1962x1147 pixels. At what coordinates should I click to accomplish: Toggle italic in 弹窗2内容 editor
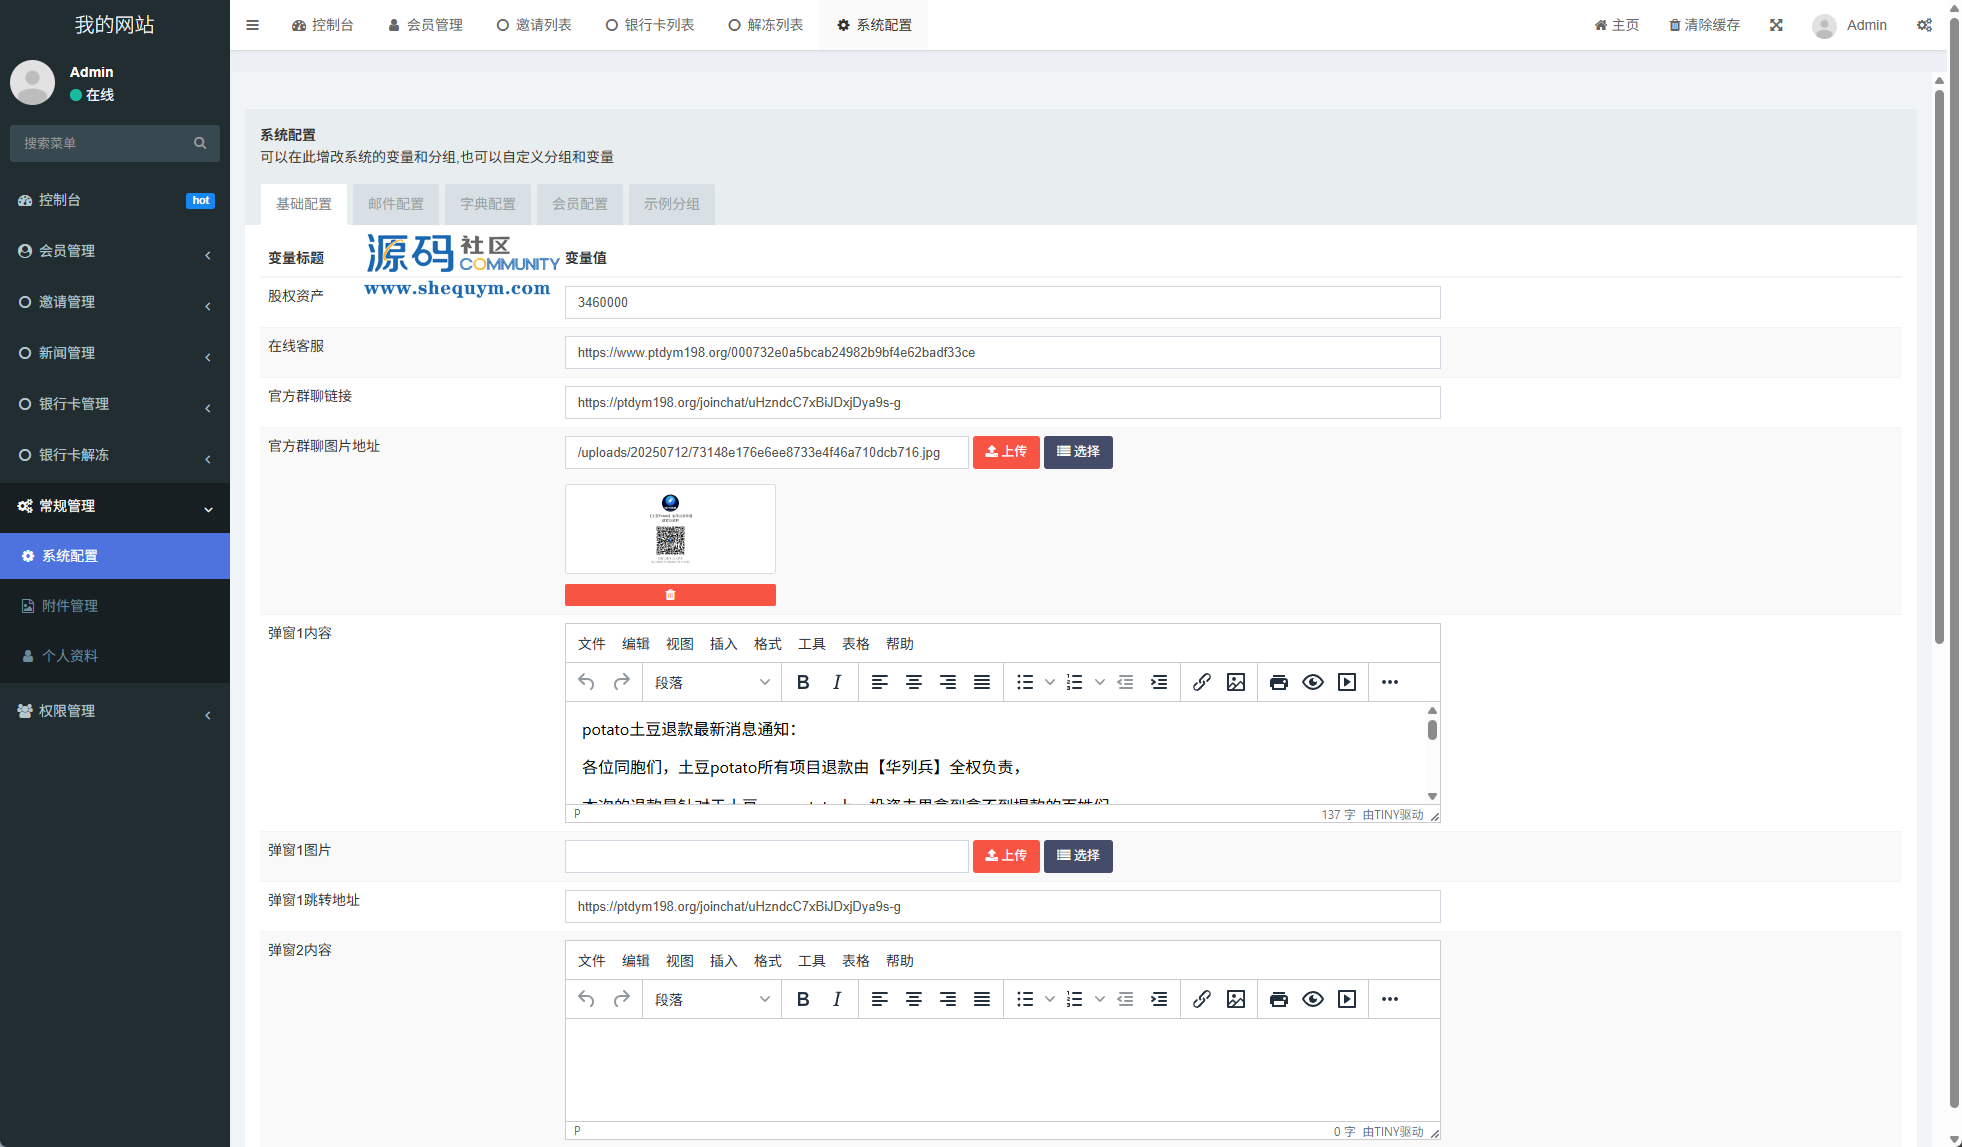(836, 999)
